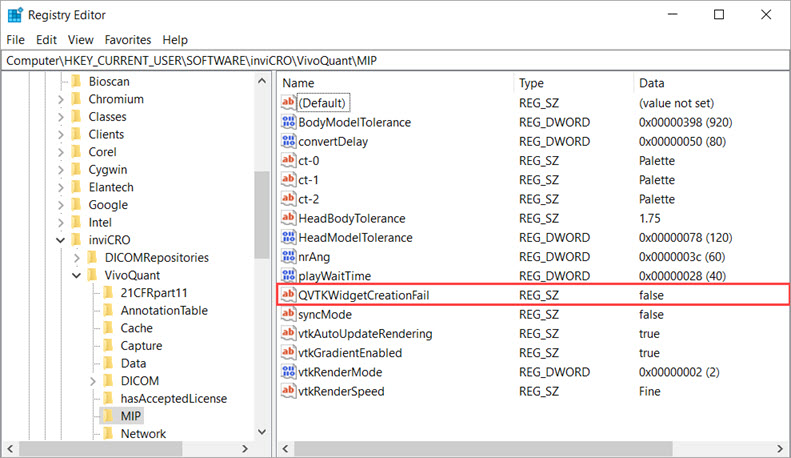
Task: Select the Capture key in the tree
Action: pyautogui.click(x=141, y=346)
